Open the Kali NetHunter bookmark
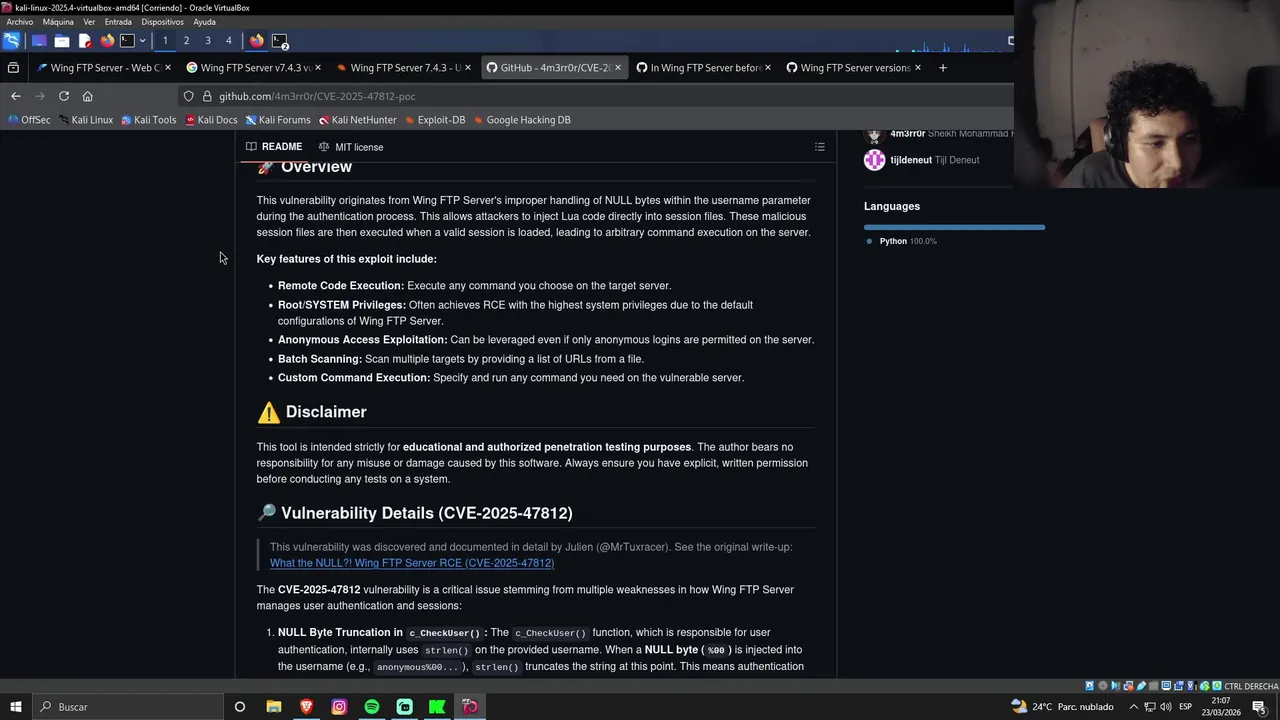 (x=358, y=120)
